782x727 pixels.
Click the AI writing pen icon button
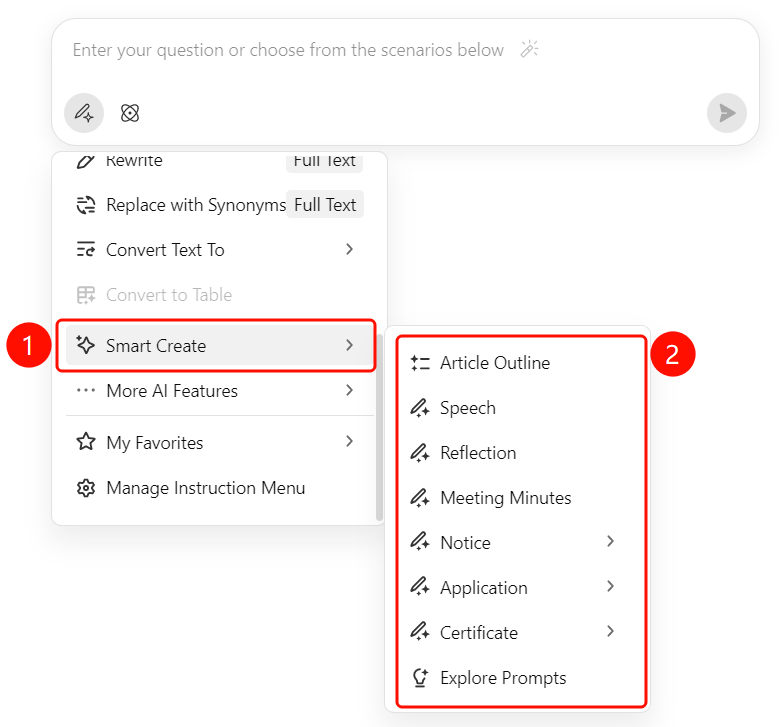(84, 113)
